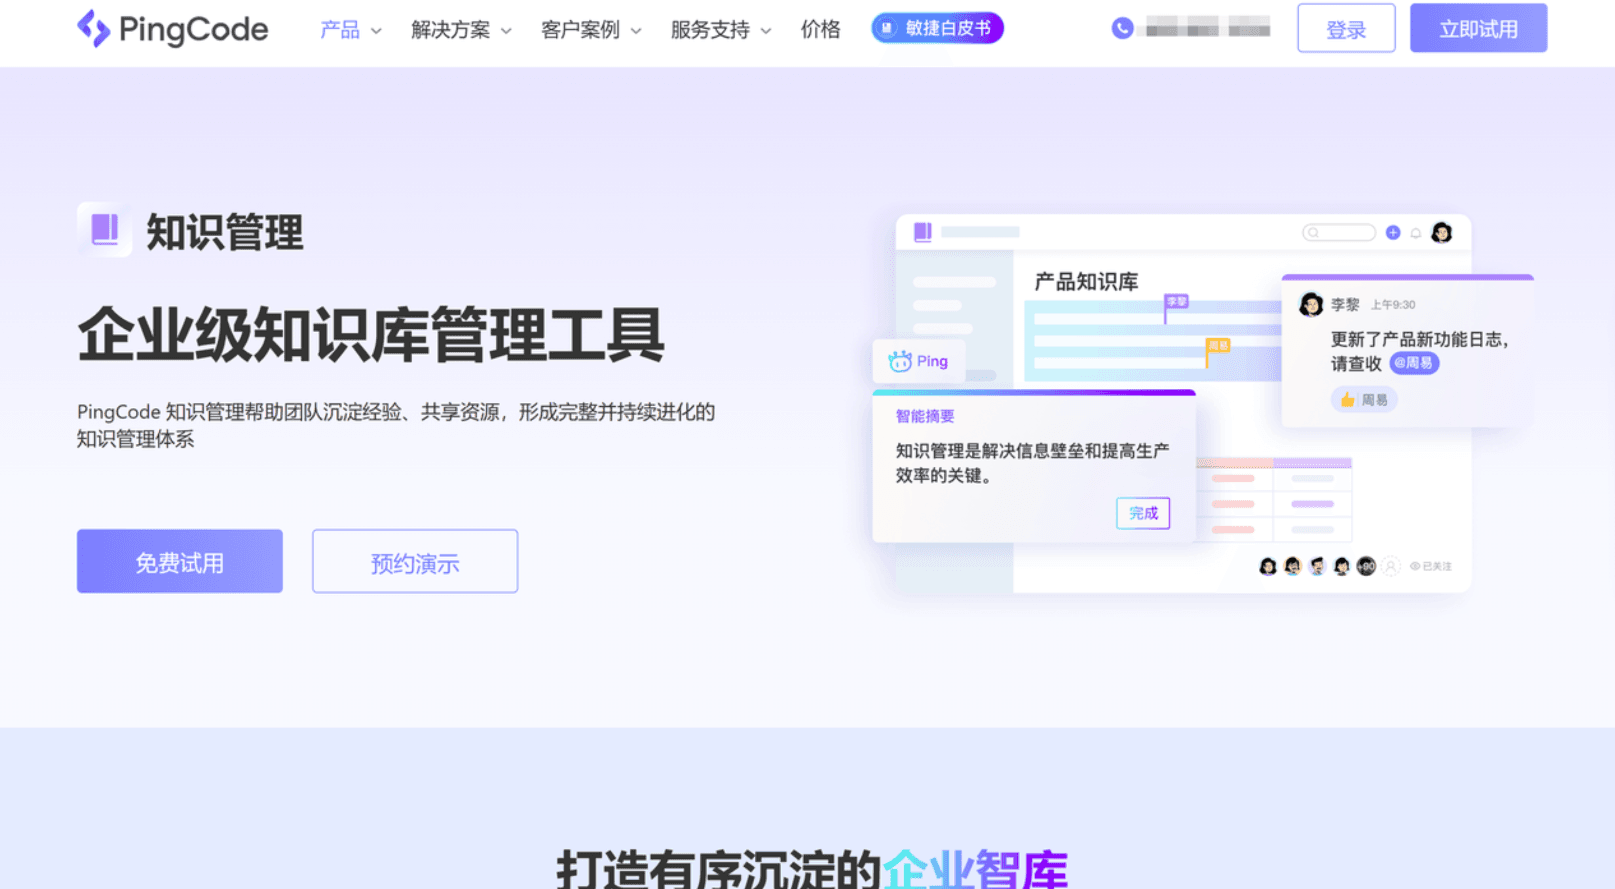The image size is (1615, 889).
Task: Click the user avatar in mockup top bar
Action: (x=1442, y=233)
